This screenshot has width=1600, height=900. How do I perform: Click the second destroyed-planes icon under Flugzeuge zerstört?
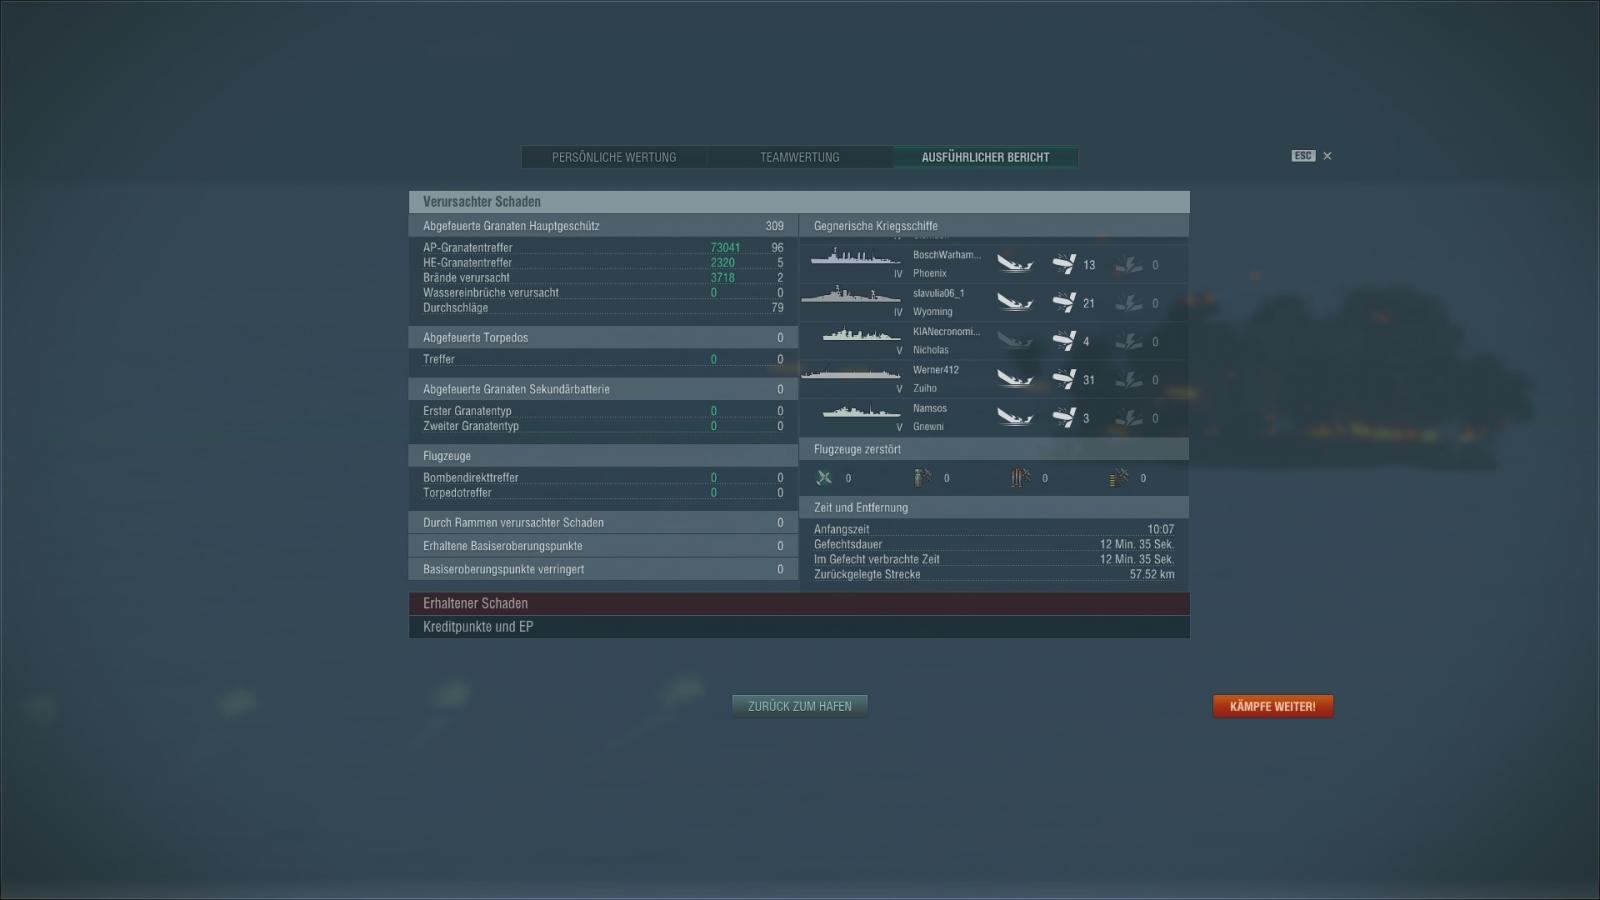click(922, 478)
